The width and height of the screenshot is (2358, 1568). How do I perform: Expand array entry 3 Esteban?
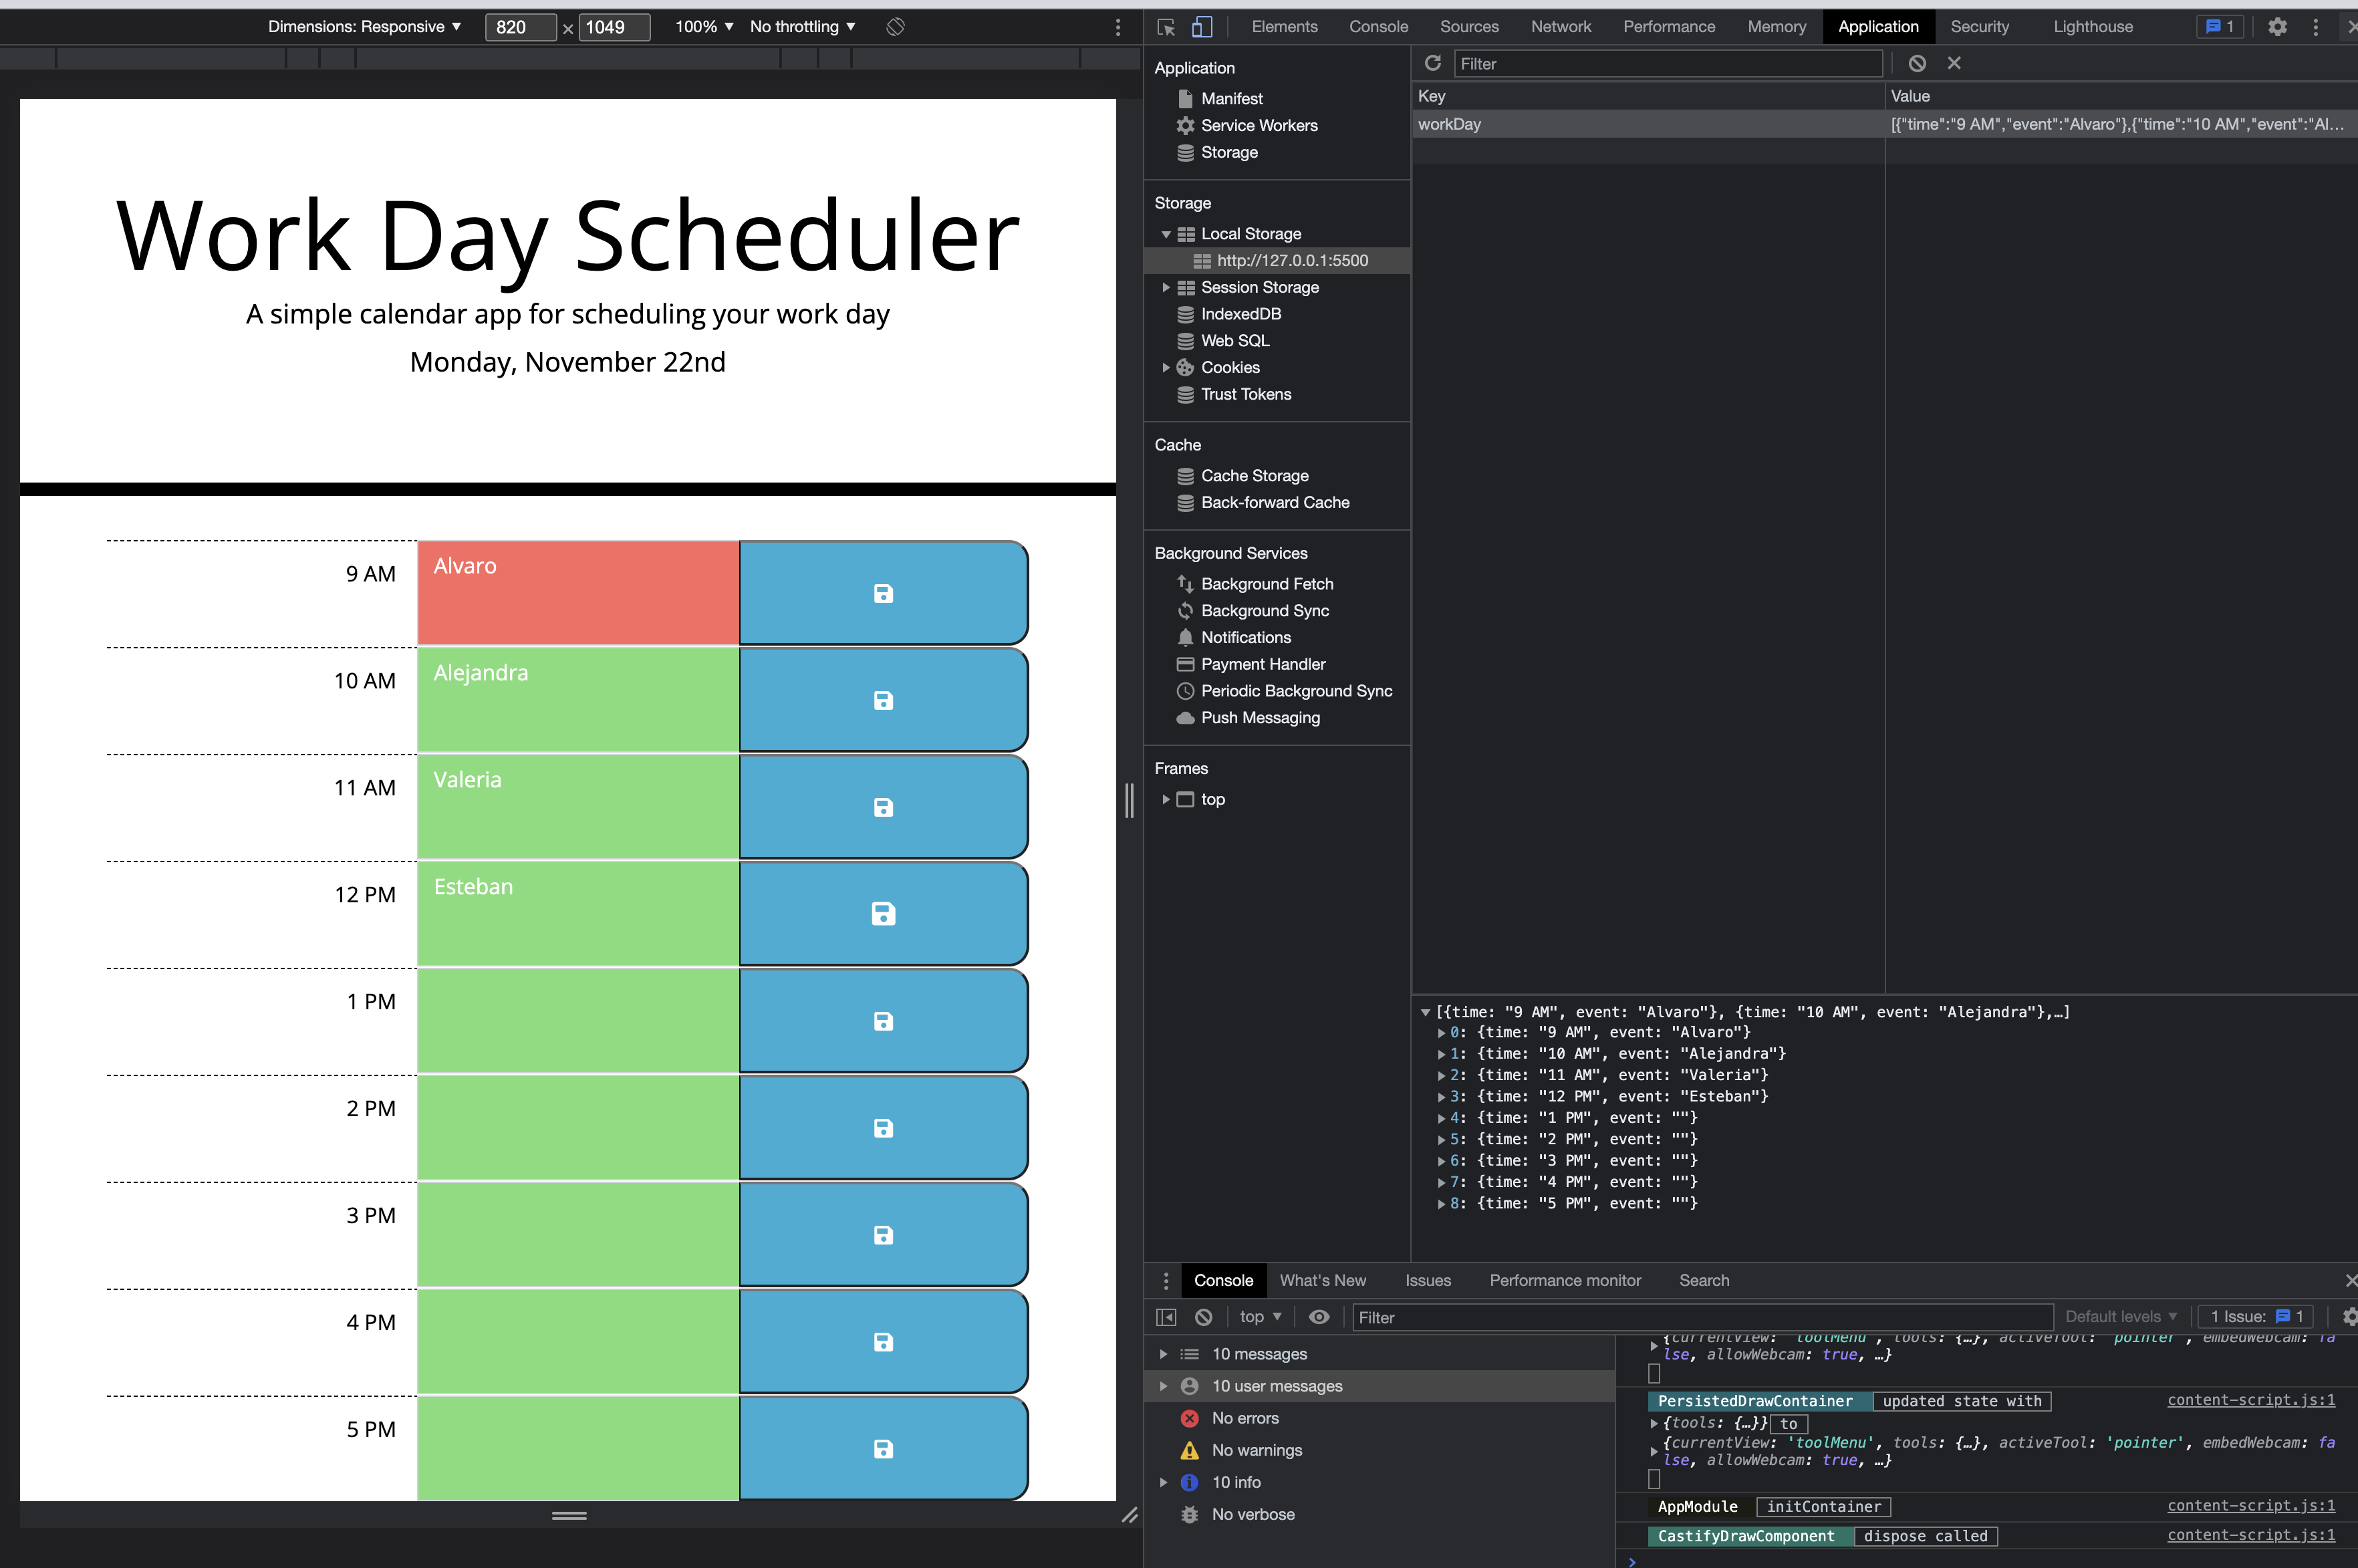(1441, 1096)
